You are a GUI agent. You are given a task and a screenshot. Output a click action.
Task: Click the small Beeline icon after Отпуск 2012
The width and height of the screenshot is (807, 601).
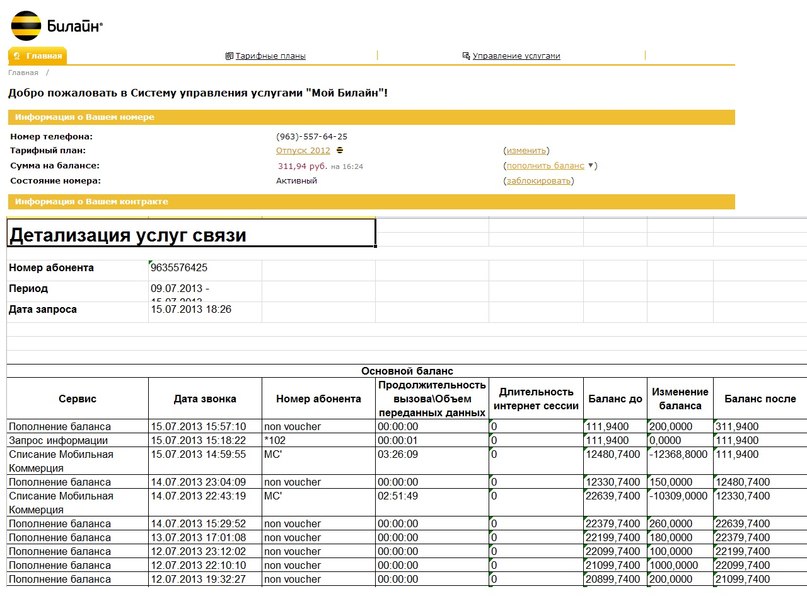click(x=340, y=150)
